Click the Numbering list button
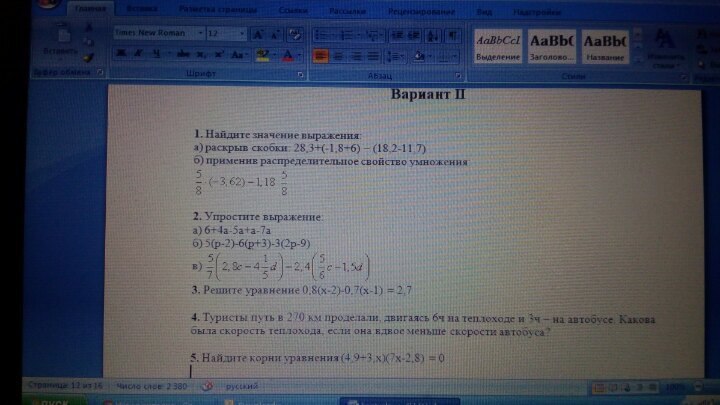The image size is (720, 405). 347,35
